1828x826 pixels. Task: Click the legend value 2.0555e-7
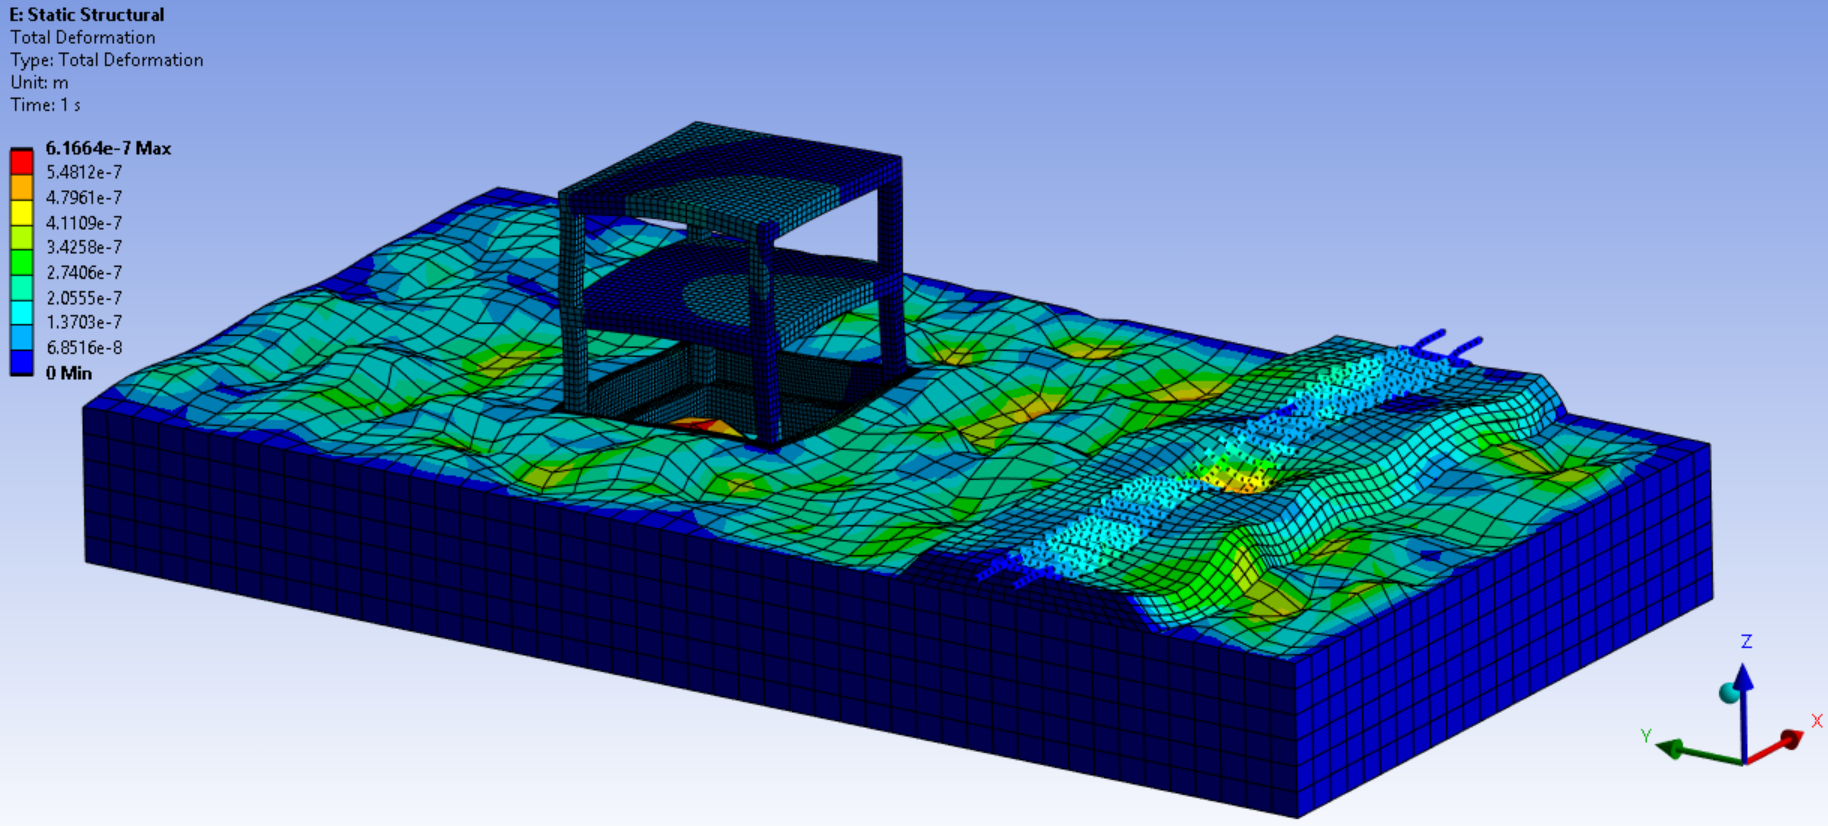(x=84, y=298)
